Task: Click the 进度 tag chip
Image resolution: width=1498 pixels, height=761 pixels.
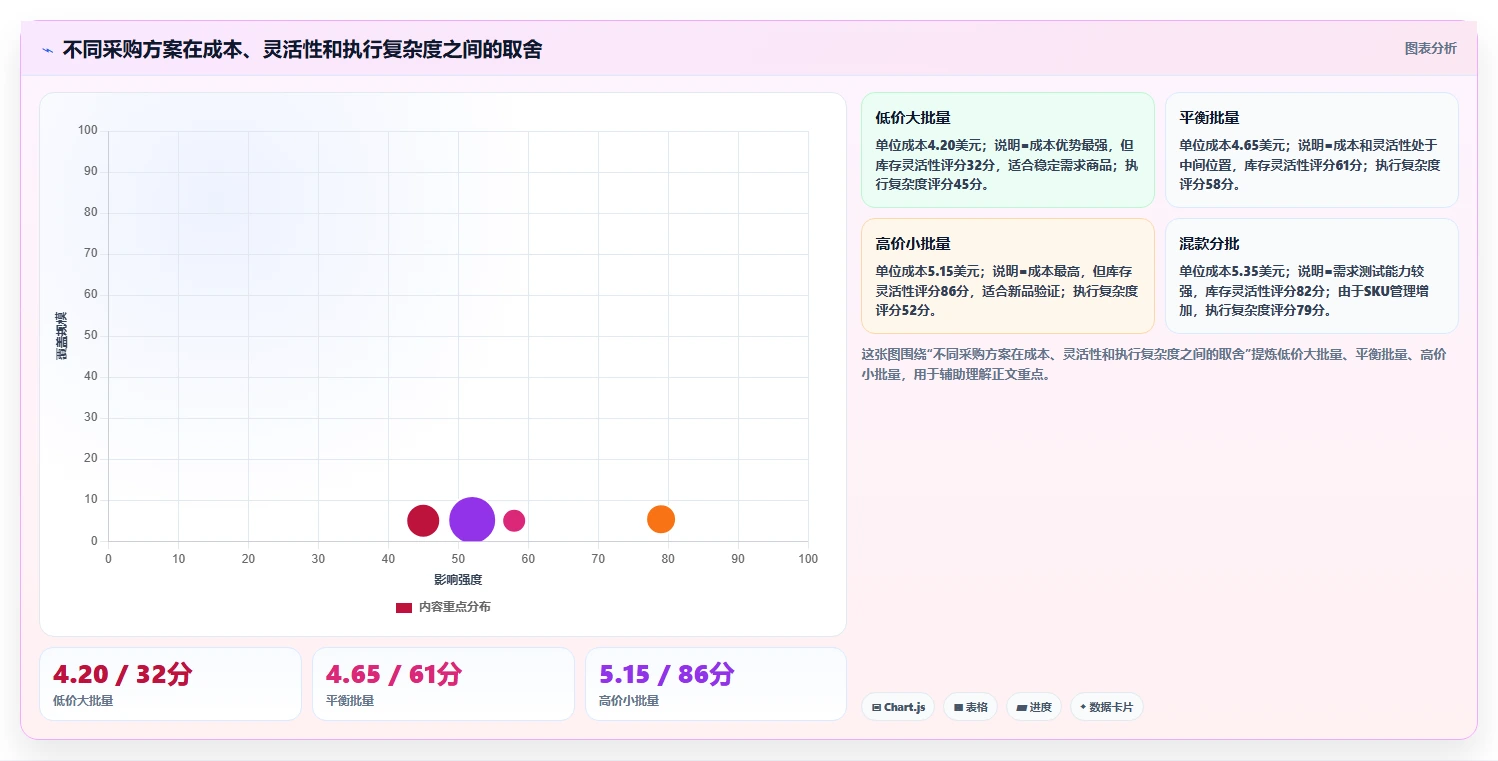Action: pos(1034,707)
